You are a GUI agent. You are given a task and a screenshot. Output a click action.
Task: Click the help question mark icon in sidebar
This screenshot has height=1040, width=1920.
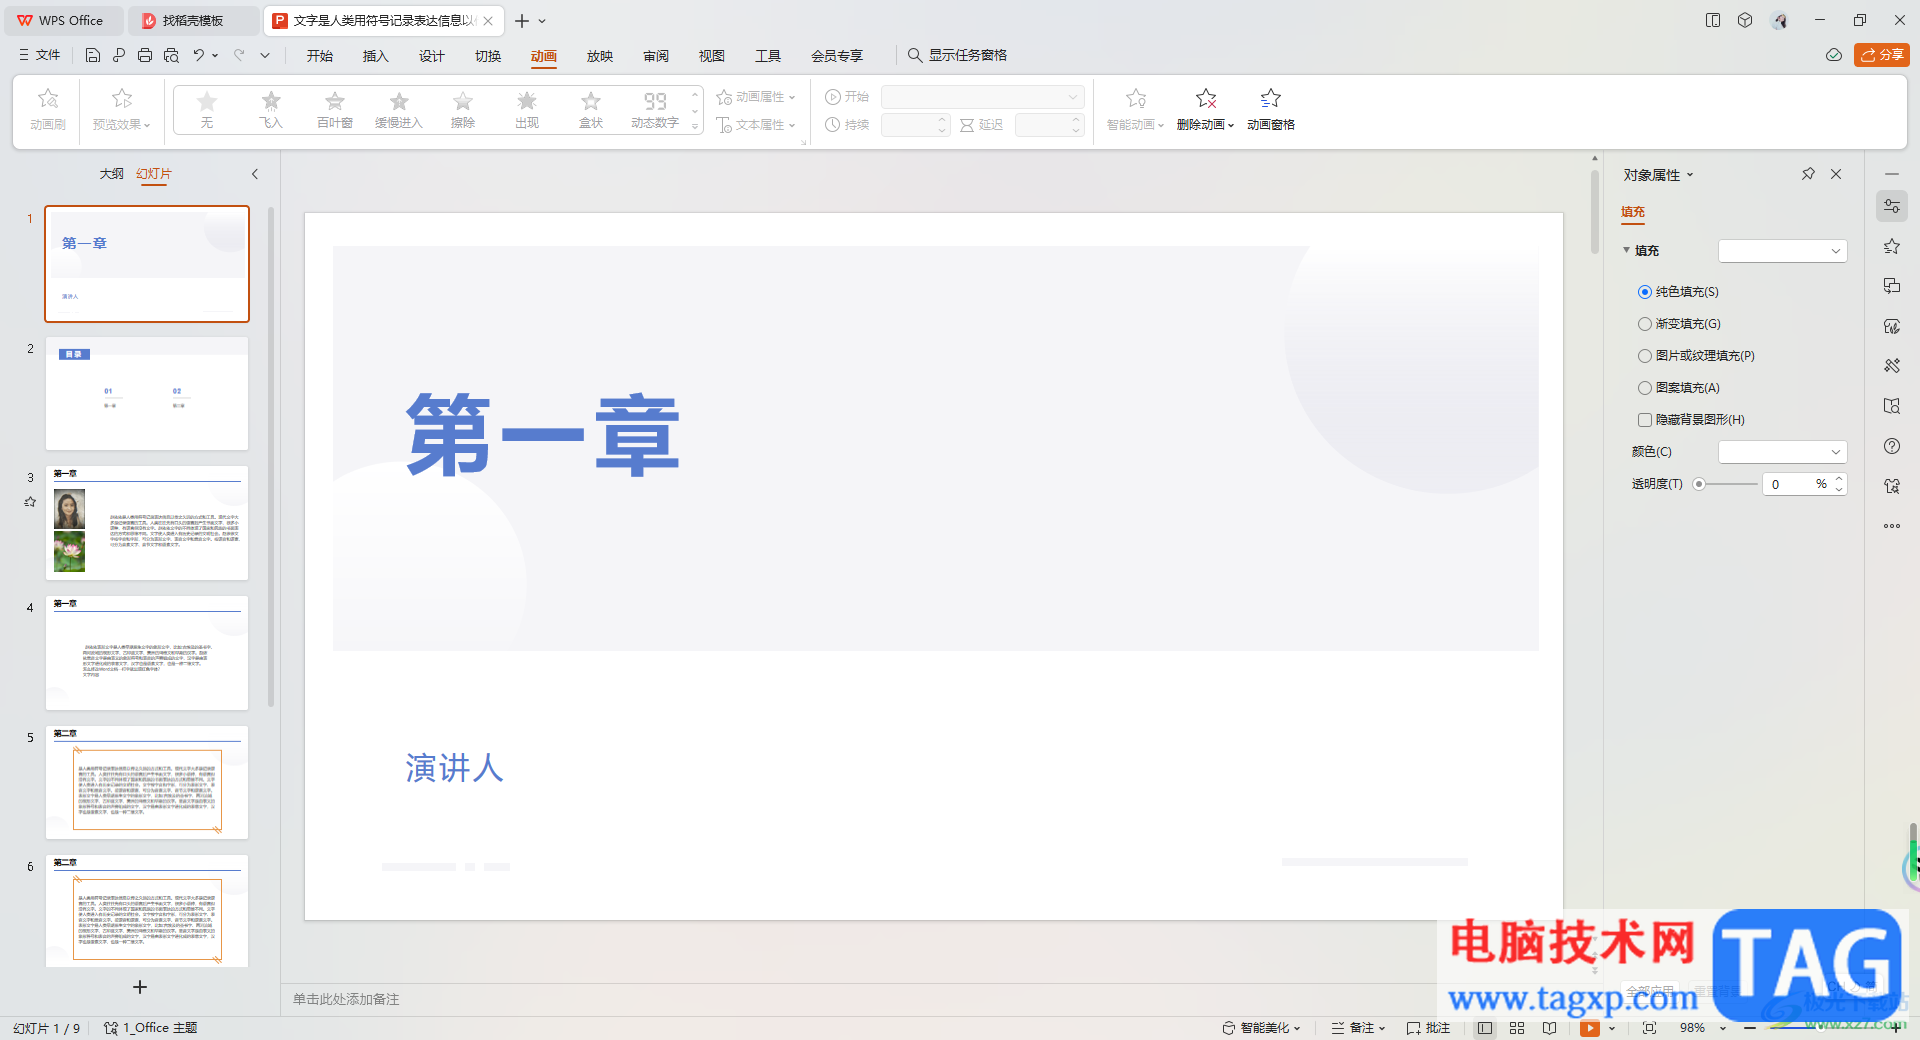click(x=1891, y=446)
